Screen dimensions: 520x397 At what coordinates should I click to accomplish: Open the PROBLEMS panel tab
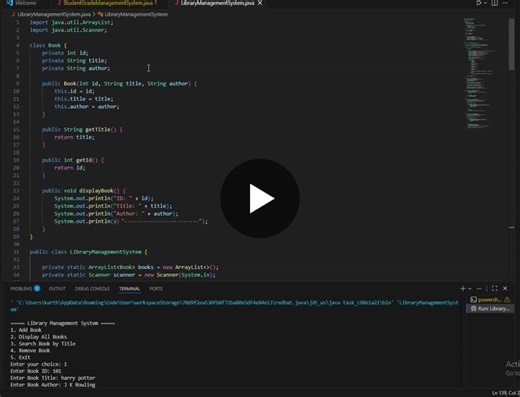[x=21, y=289]
